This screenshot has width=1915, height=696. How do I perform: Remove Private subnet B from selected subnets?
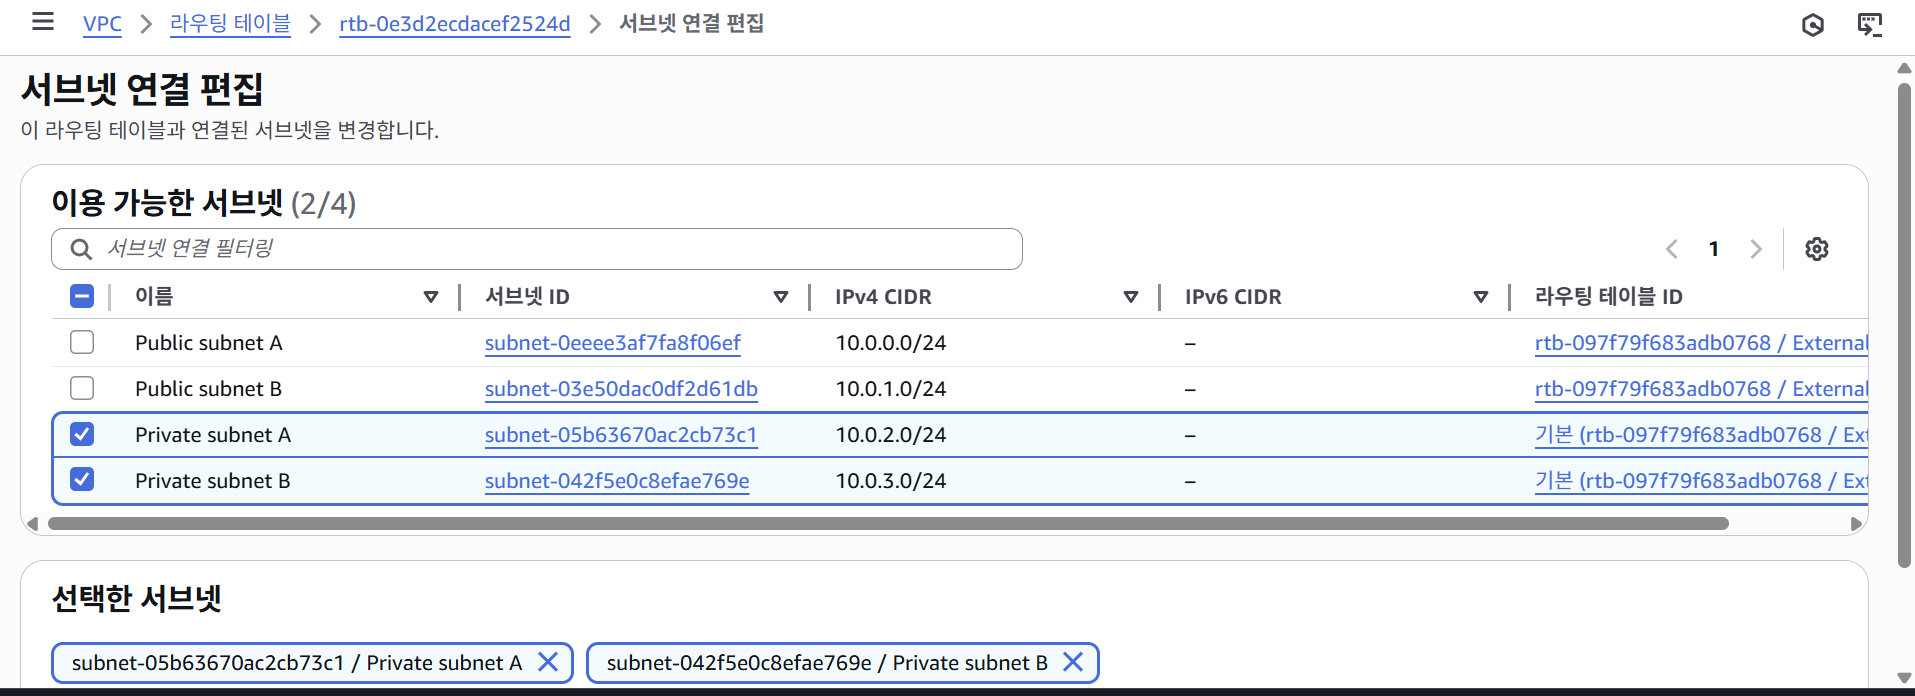(x=1073, y=662)
